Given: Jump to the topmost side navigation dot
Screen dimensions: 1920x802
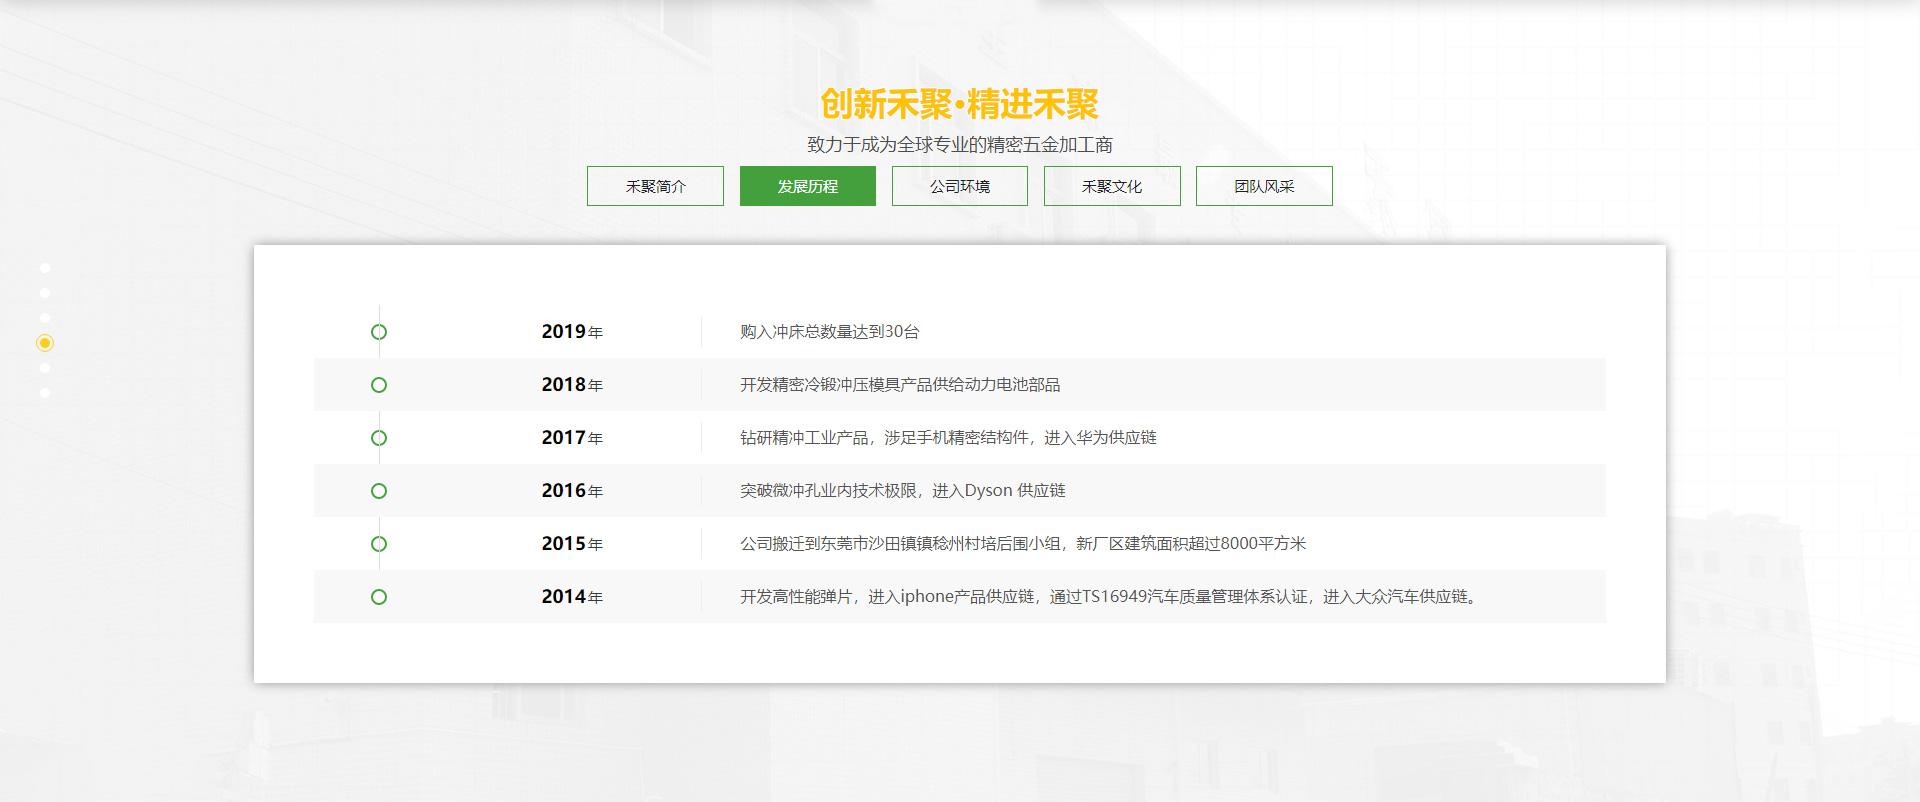Looking at the screenshot, I should [45, 268].
